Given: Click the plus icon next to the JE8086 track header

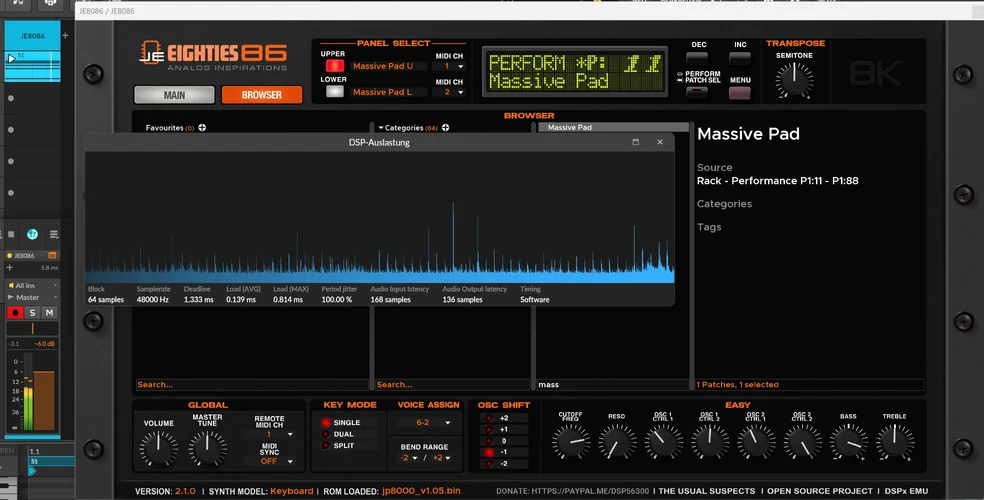Looking at the screenshot, I should coord(65,36).
